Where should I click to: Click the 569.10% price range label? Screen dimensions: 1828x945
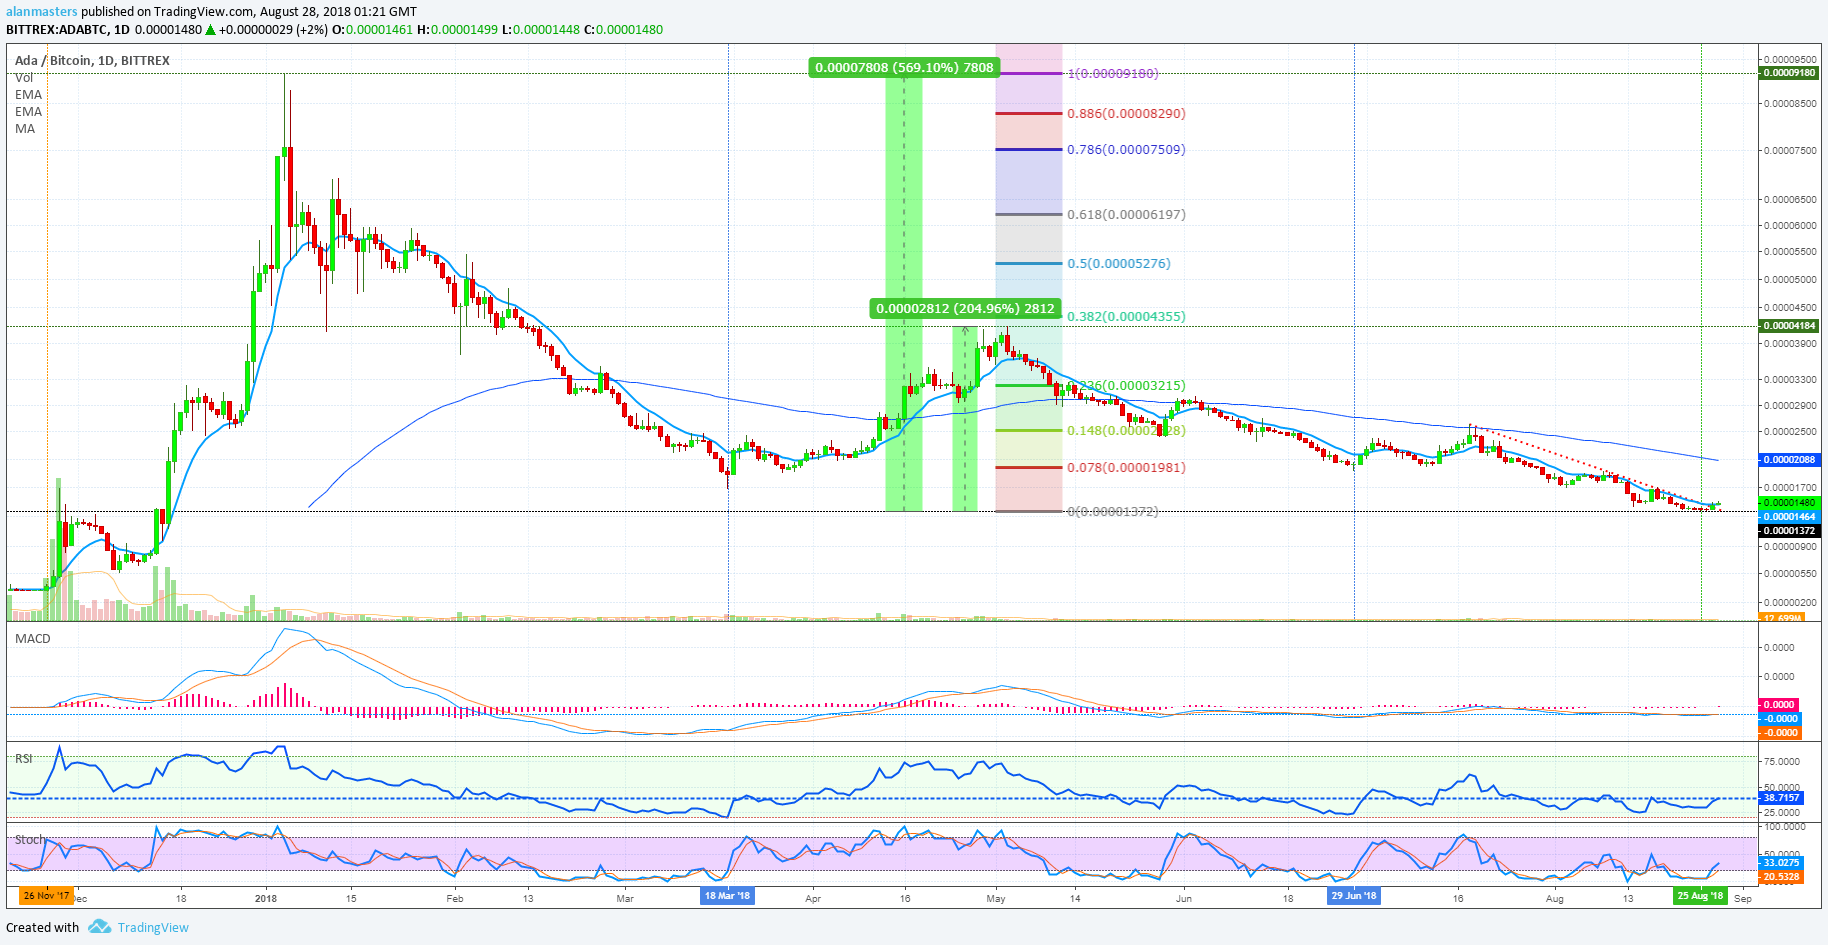point(904,67)
